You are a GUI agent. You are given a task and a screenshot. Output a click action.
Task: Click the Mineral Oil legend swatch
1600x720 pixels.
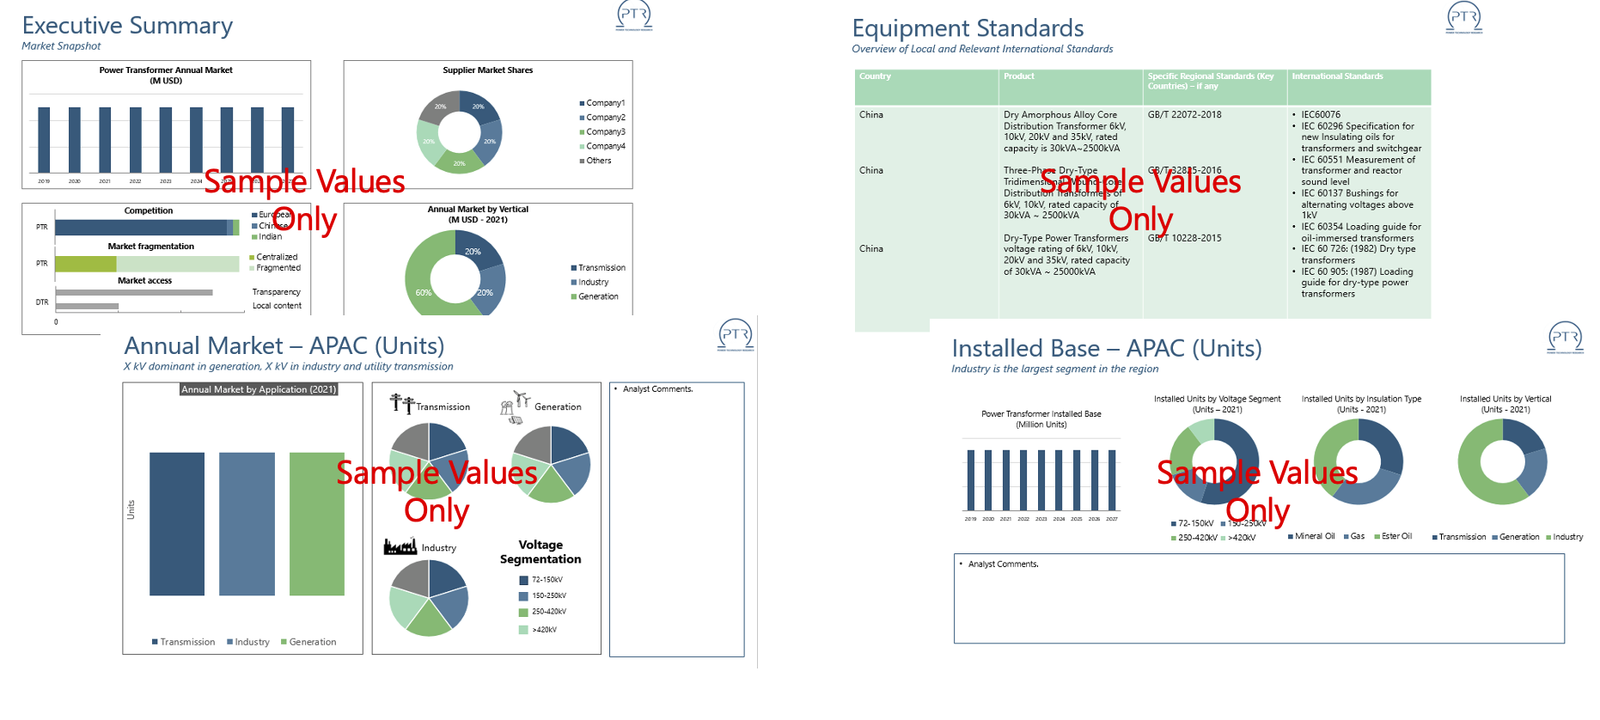point(1291,537)
